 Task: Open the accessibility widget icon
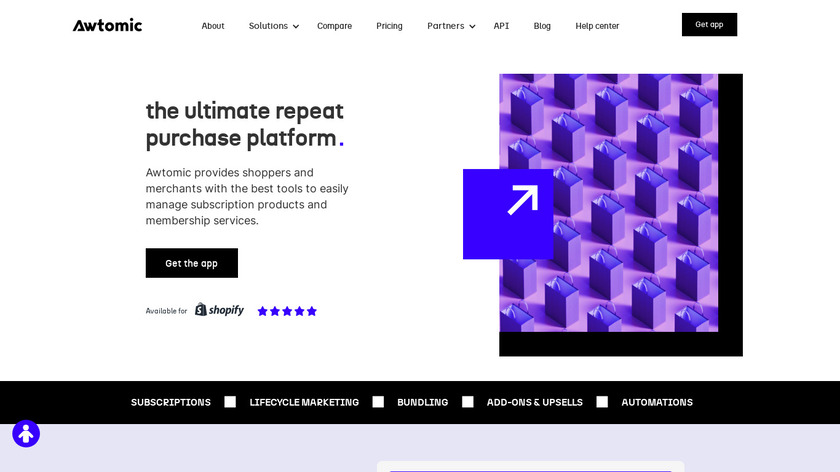click(x=26, y=433)
